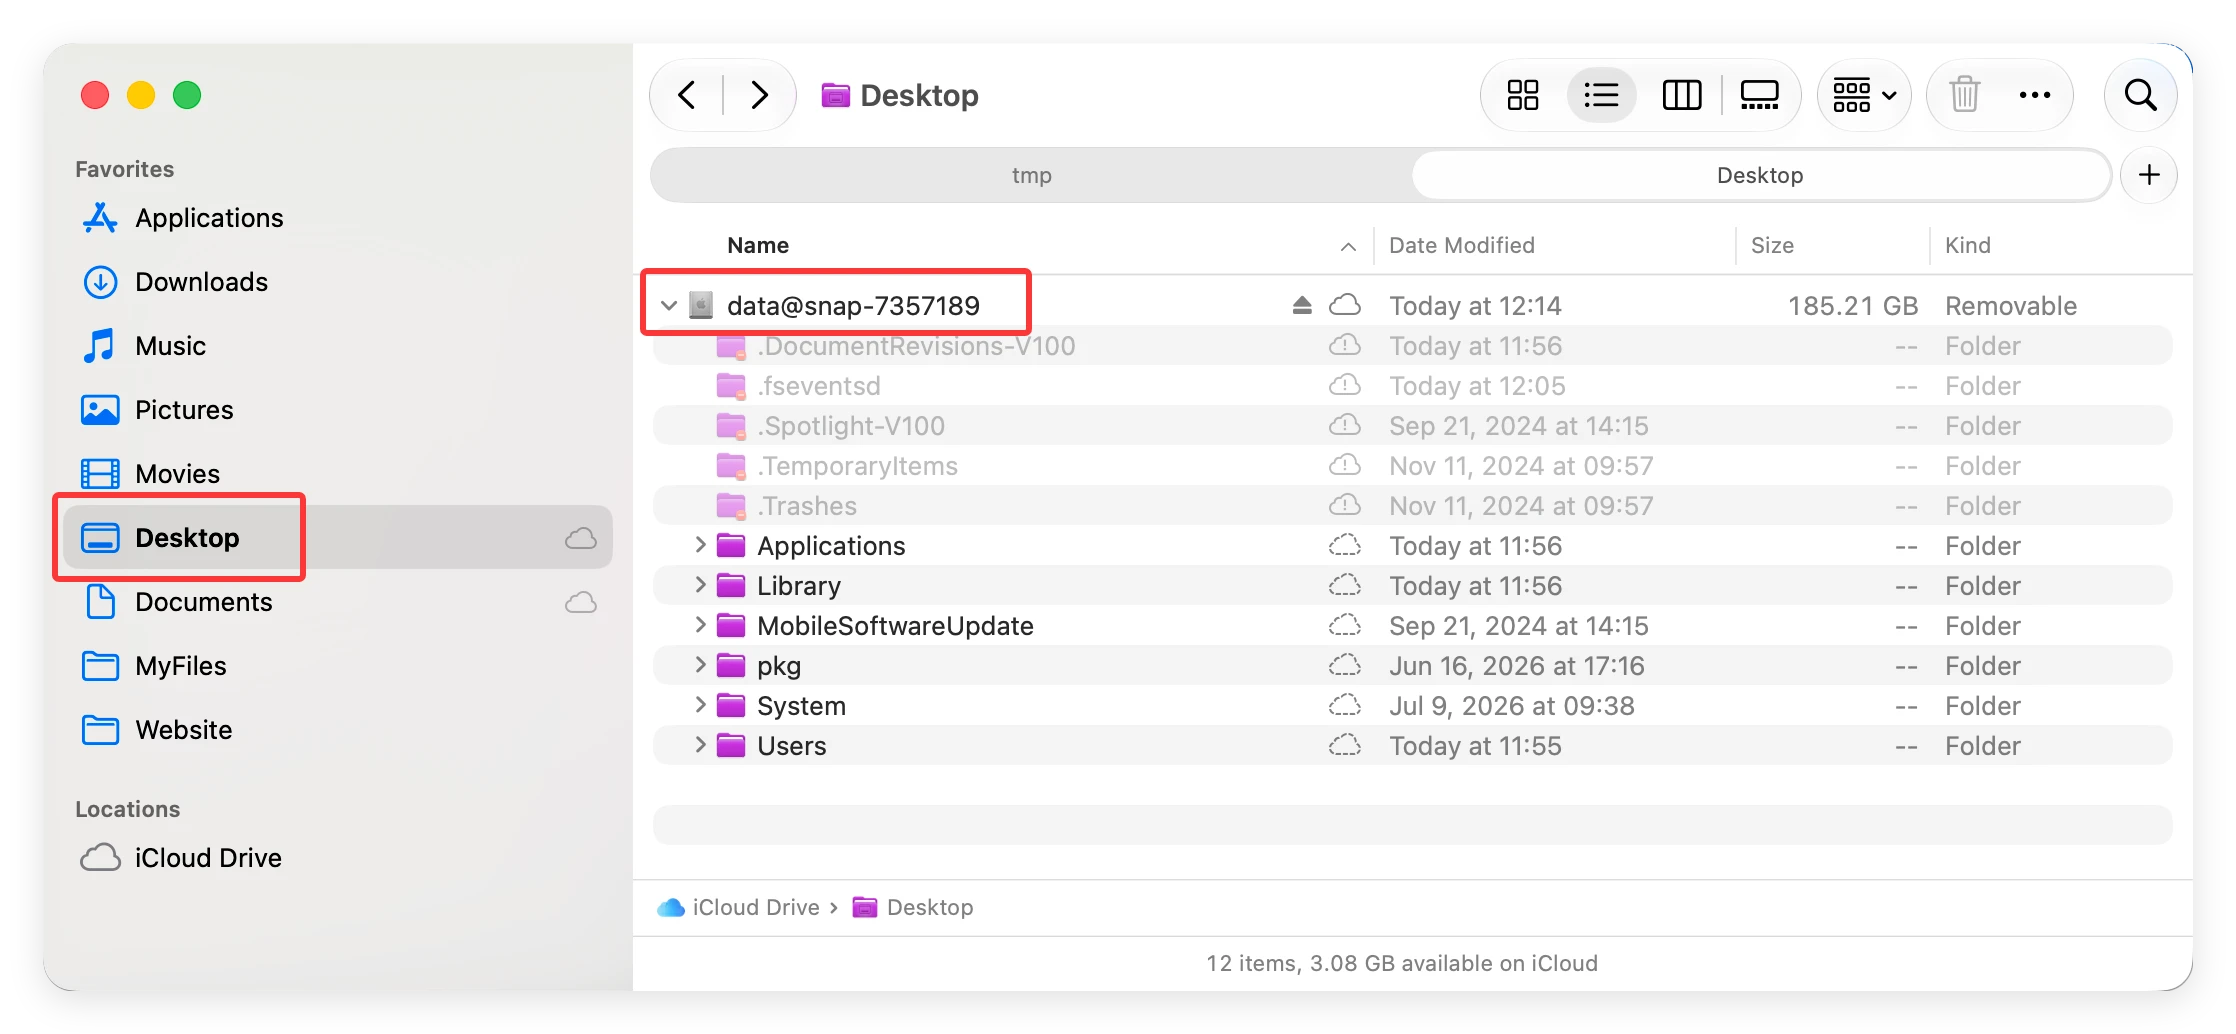
Task: Expand the System folder row
Action: (x=700, y=705)
